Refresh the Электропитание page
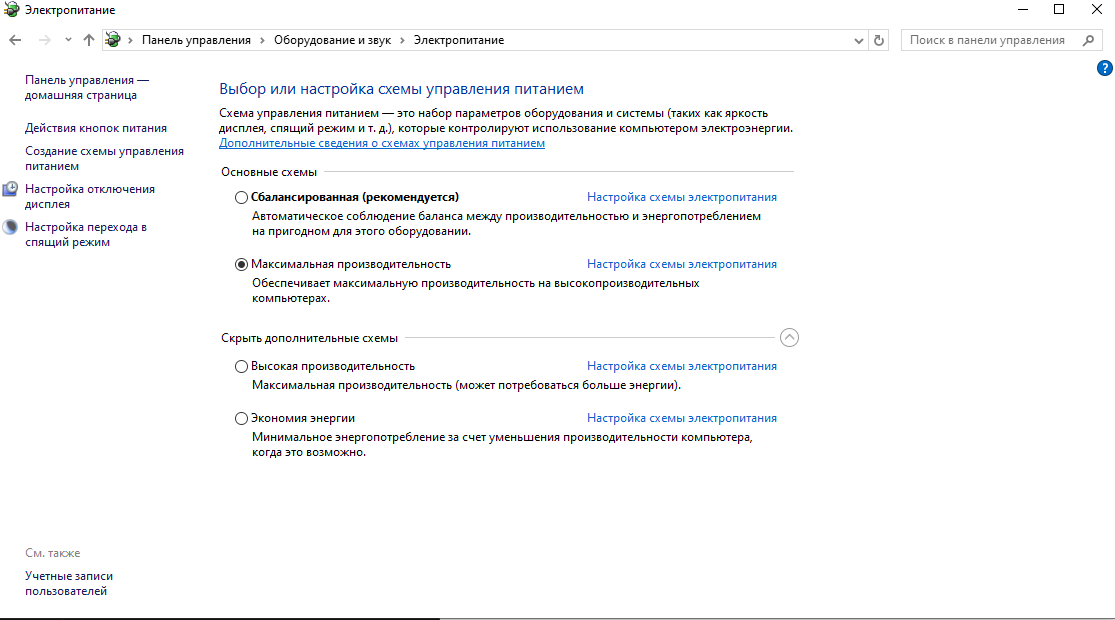The image size is (1115, 620). (879, 41)
